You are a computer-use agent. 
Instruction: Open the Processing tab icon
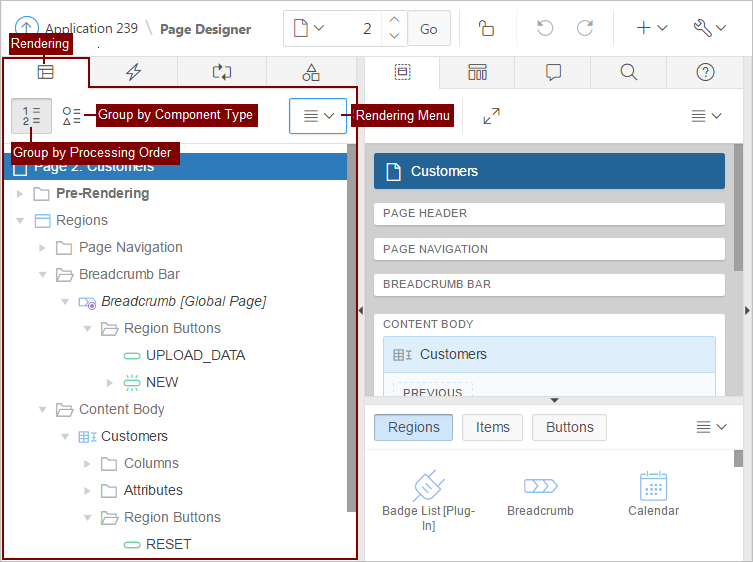(222, 72)
